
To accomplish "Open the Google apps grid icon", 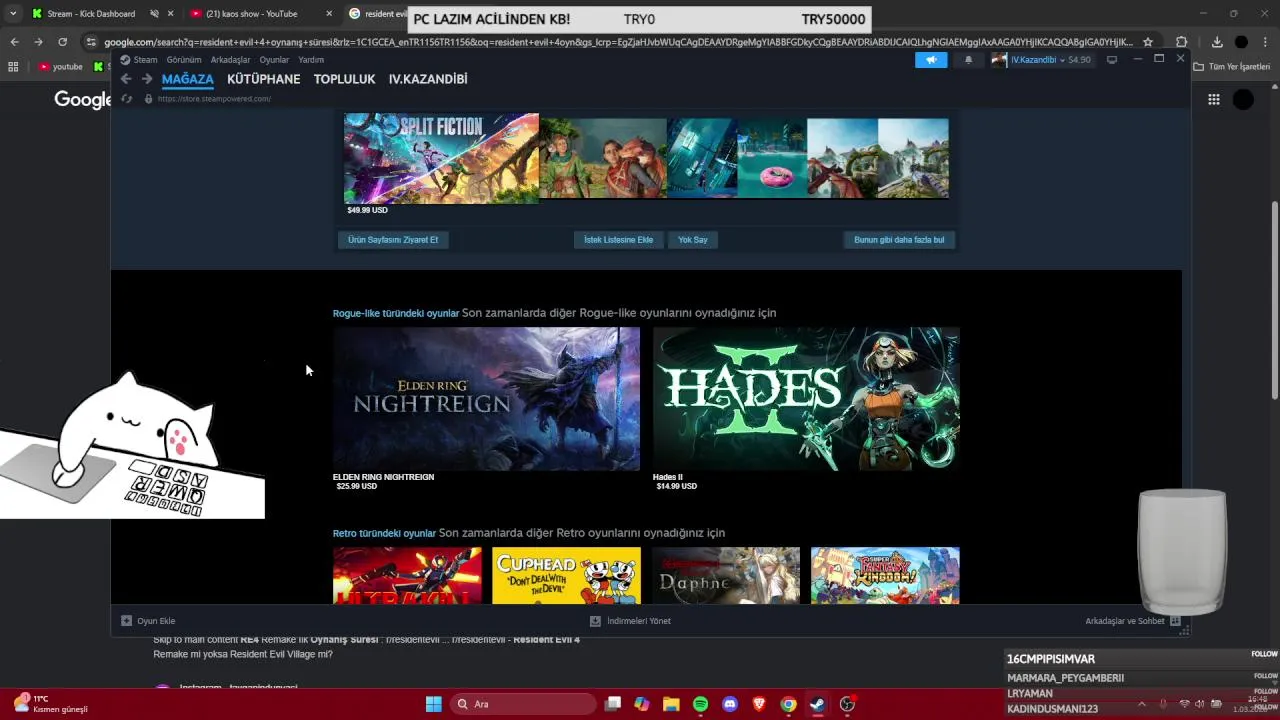I will point(1213,99).
